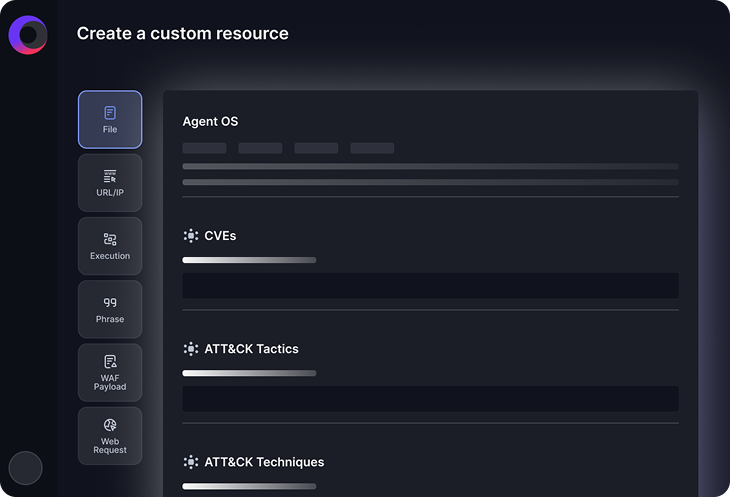This screenshot has width=730, height=497.
Task: Select the File resource type
Action: 110,120
